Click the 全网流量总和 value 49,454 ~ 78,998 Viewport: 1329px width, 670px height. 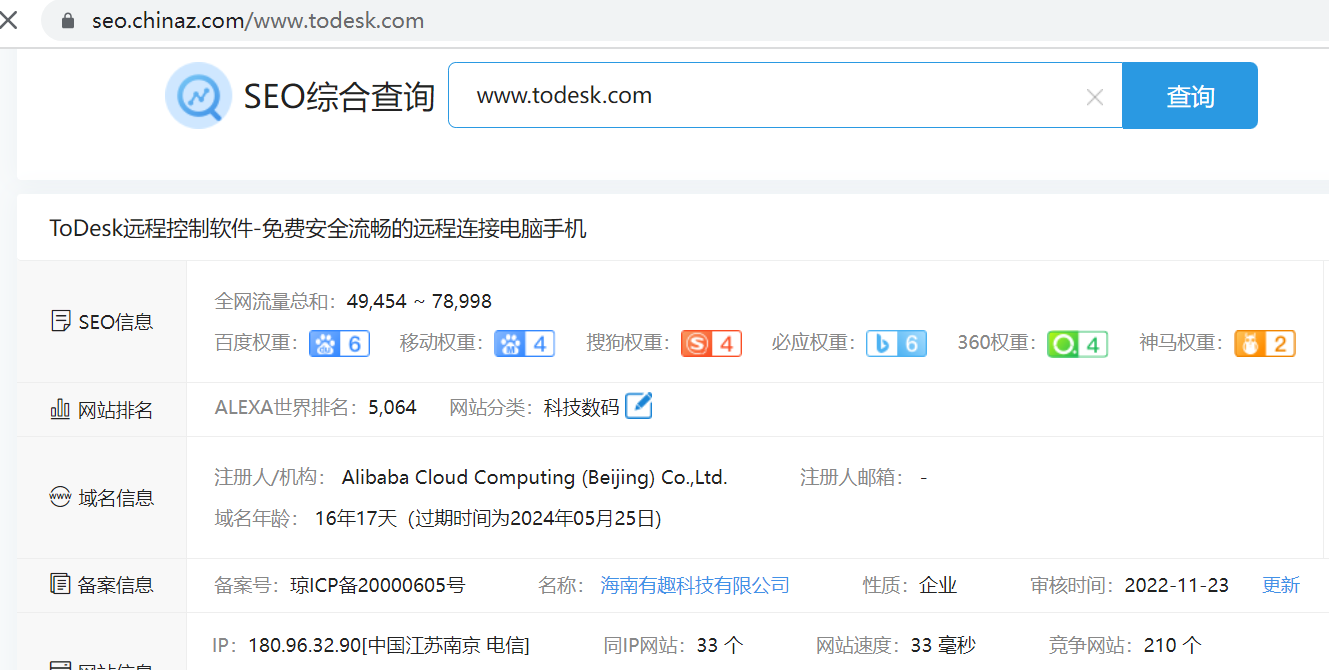tap(420, 301)
